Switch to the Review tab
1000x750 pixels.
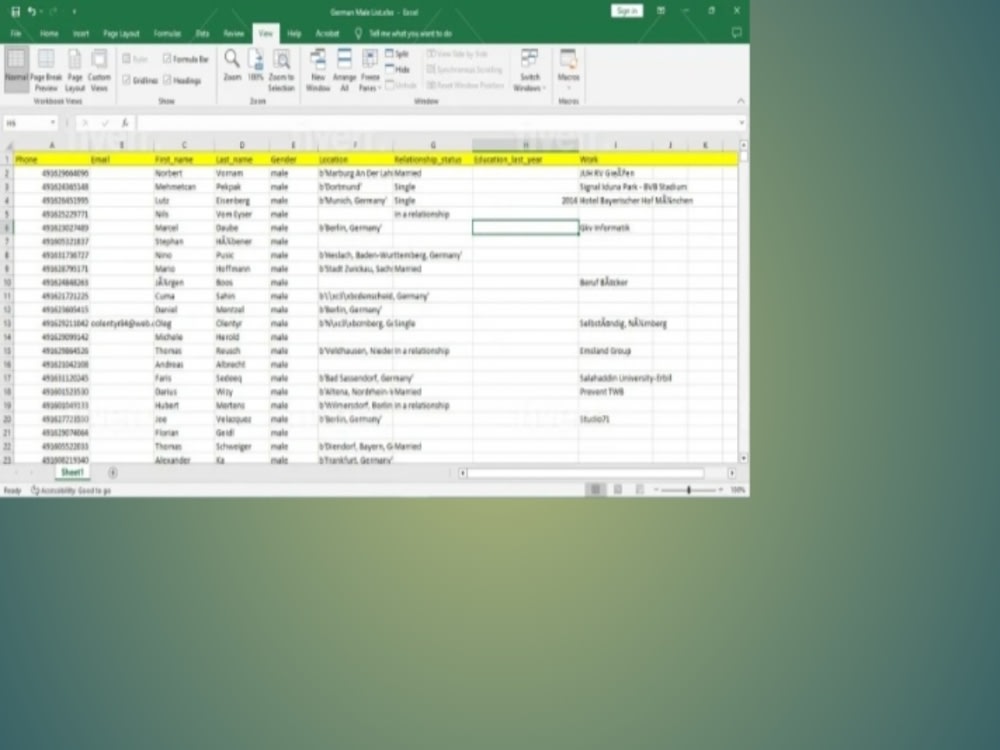[x=233, y=33]
